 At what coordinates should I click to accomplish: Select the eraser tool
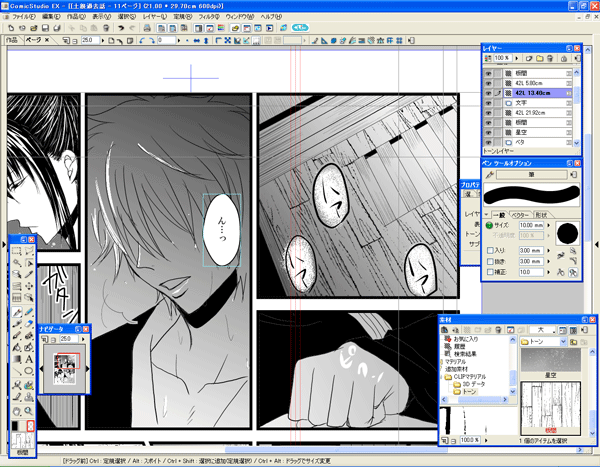(29, 324)
